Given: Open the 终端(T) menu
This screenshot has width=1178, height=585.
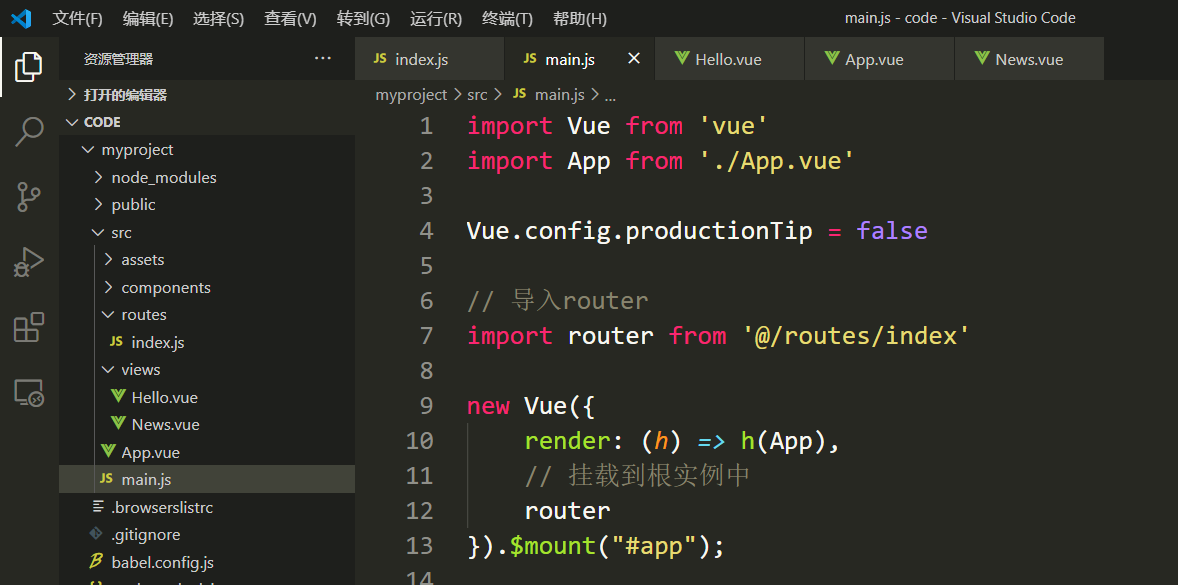Looking at the screenshot, I should pos(507,19).
